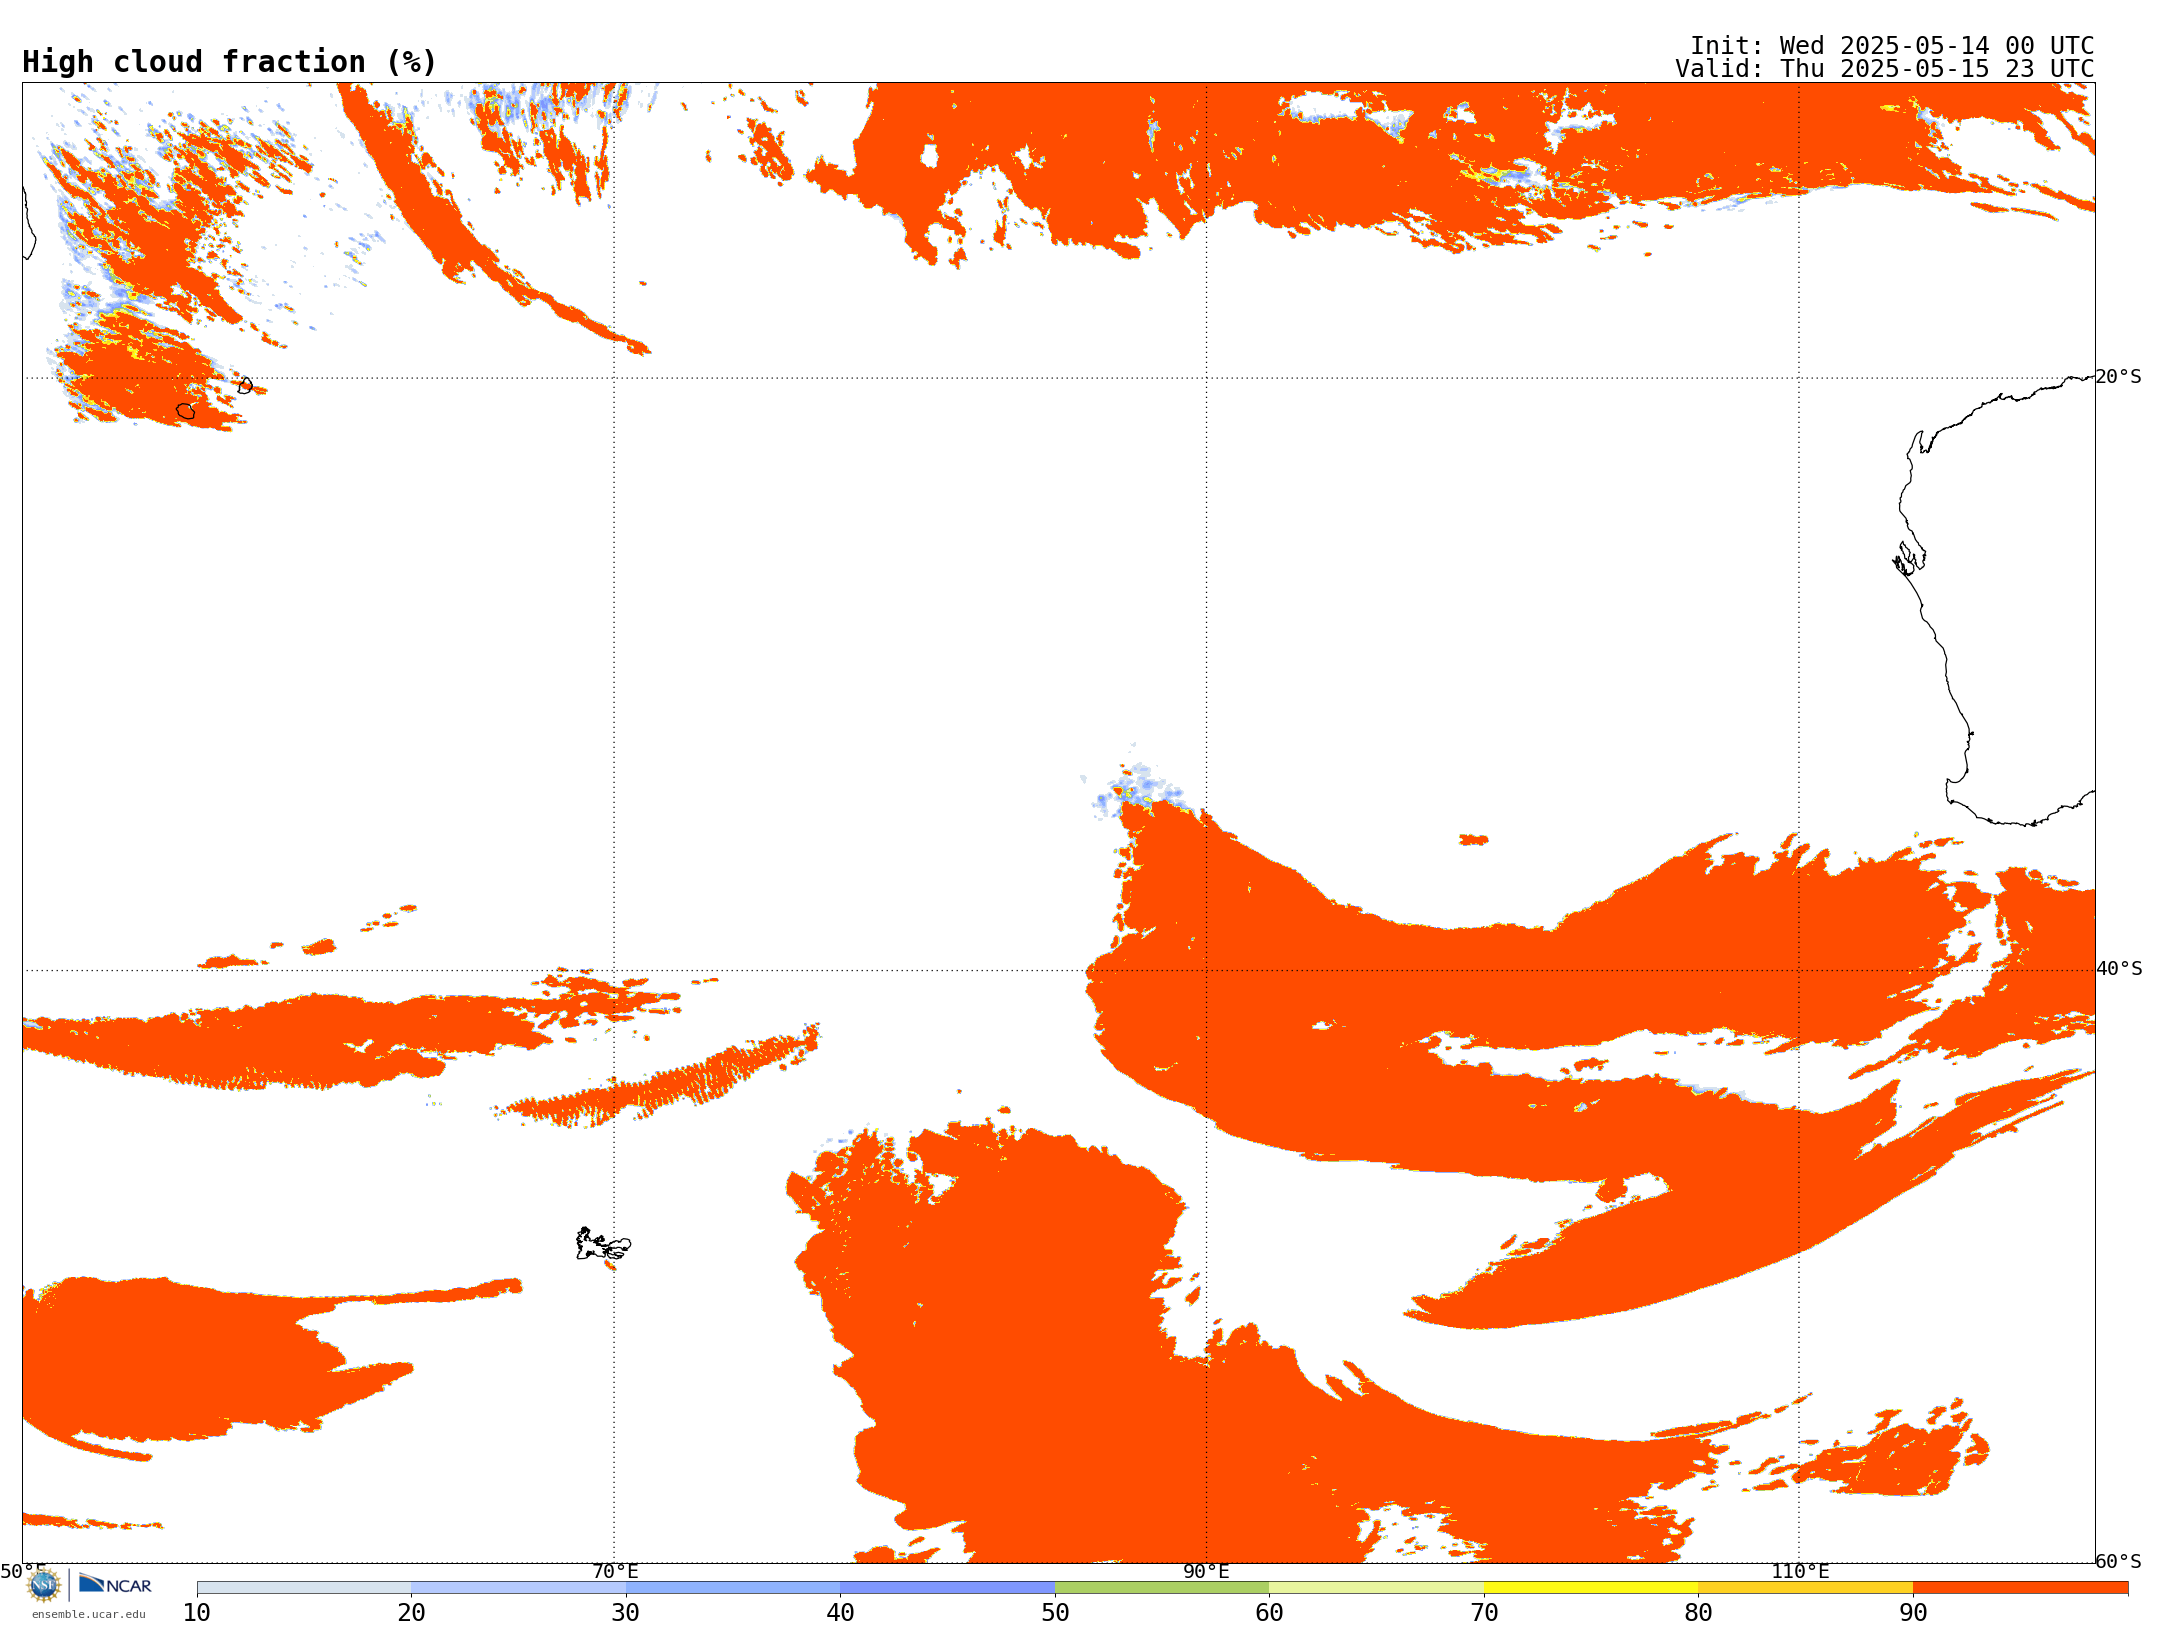
Task: Click the 20°S latitude label
Action: point(2119,377)
